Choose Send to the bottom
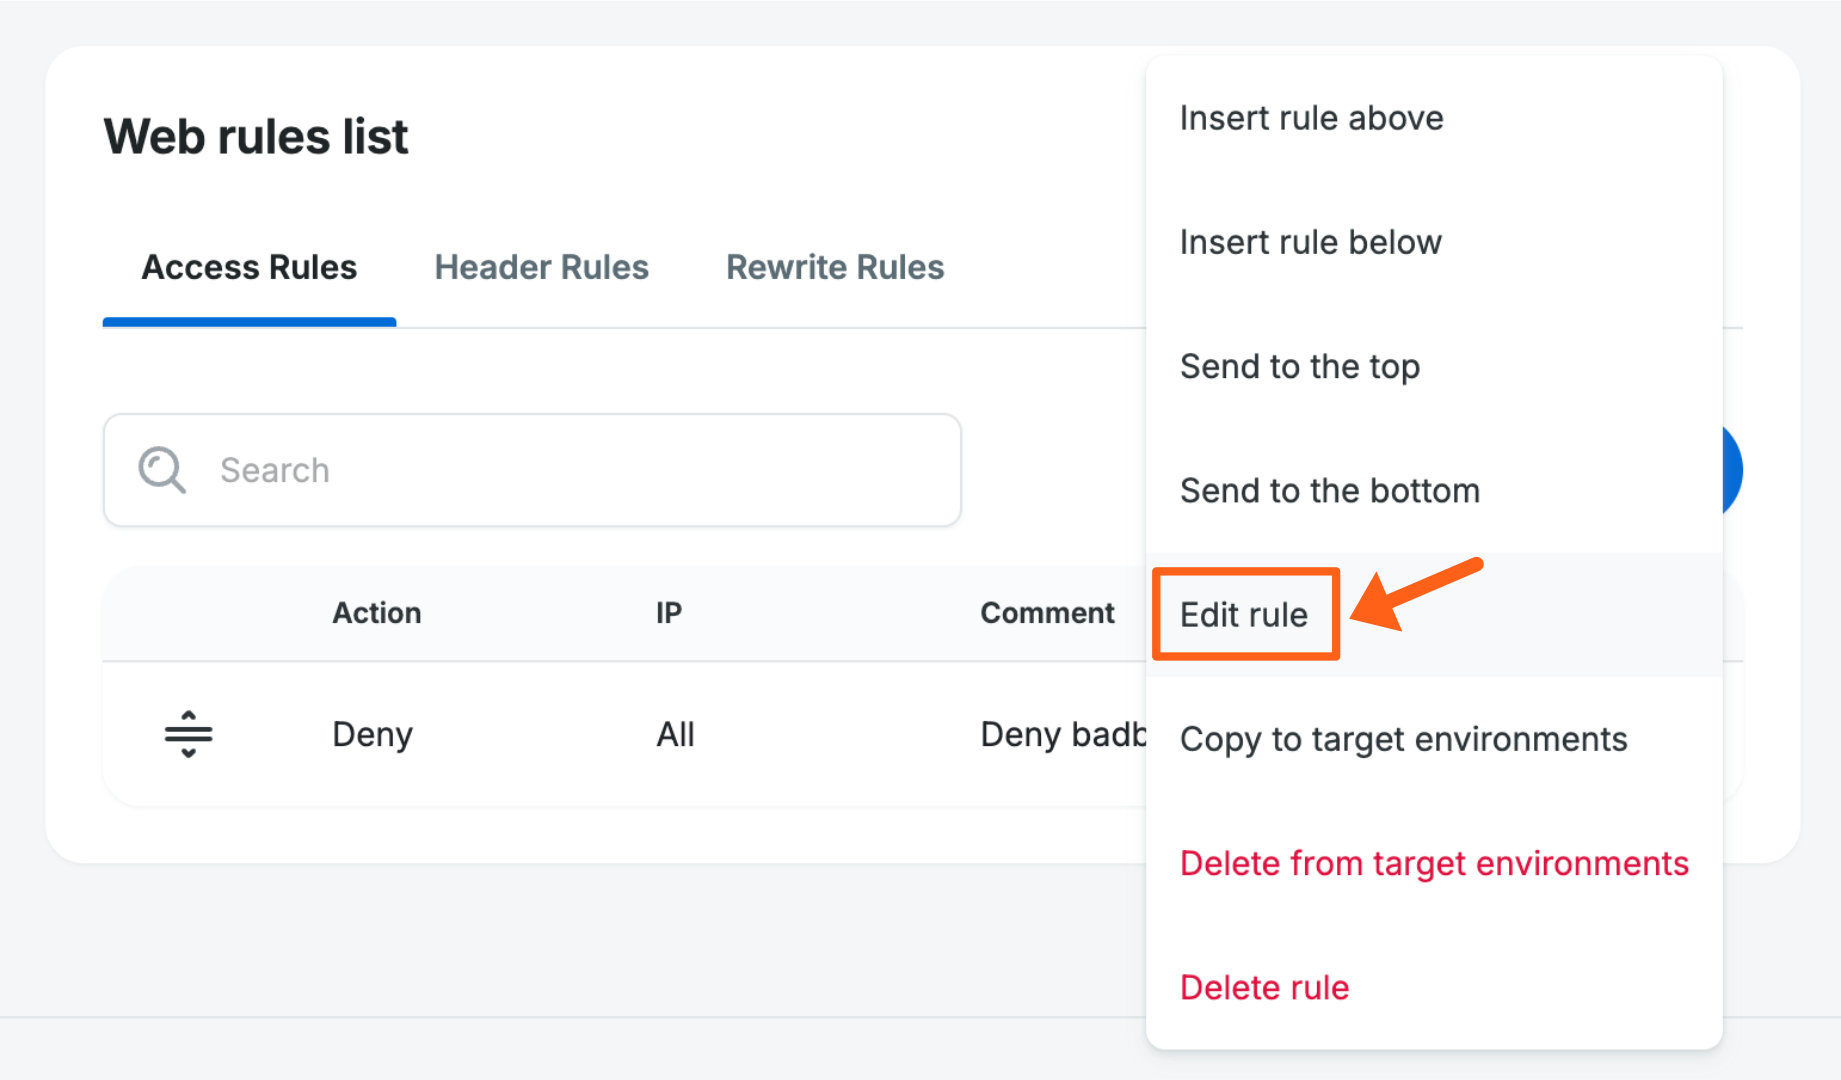Viewport: 1841px width, 1080px height. tap(1329, 491)
